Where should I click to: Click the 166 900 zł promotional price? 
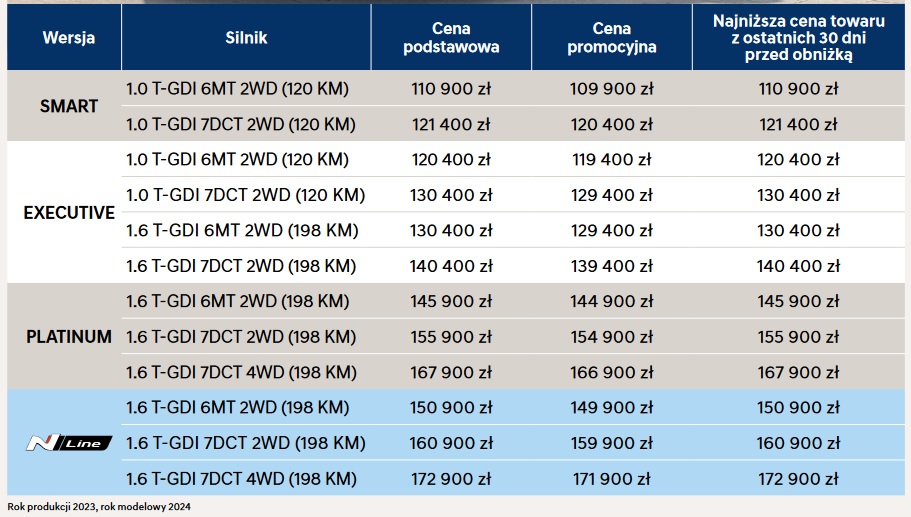click(611, 372)
